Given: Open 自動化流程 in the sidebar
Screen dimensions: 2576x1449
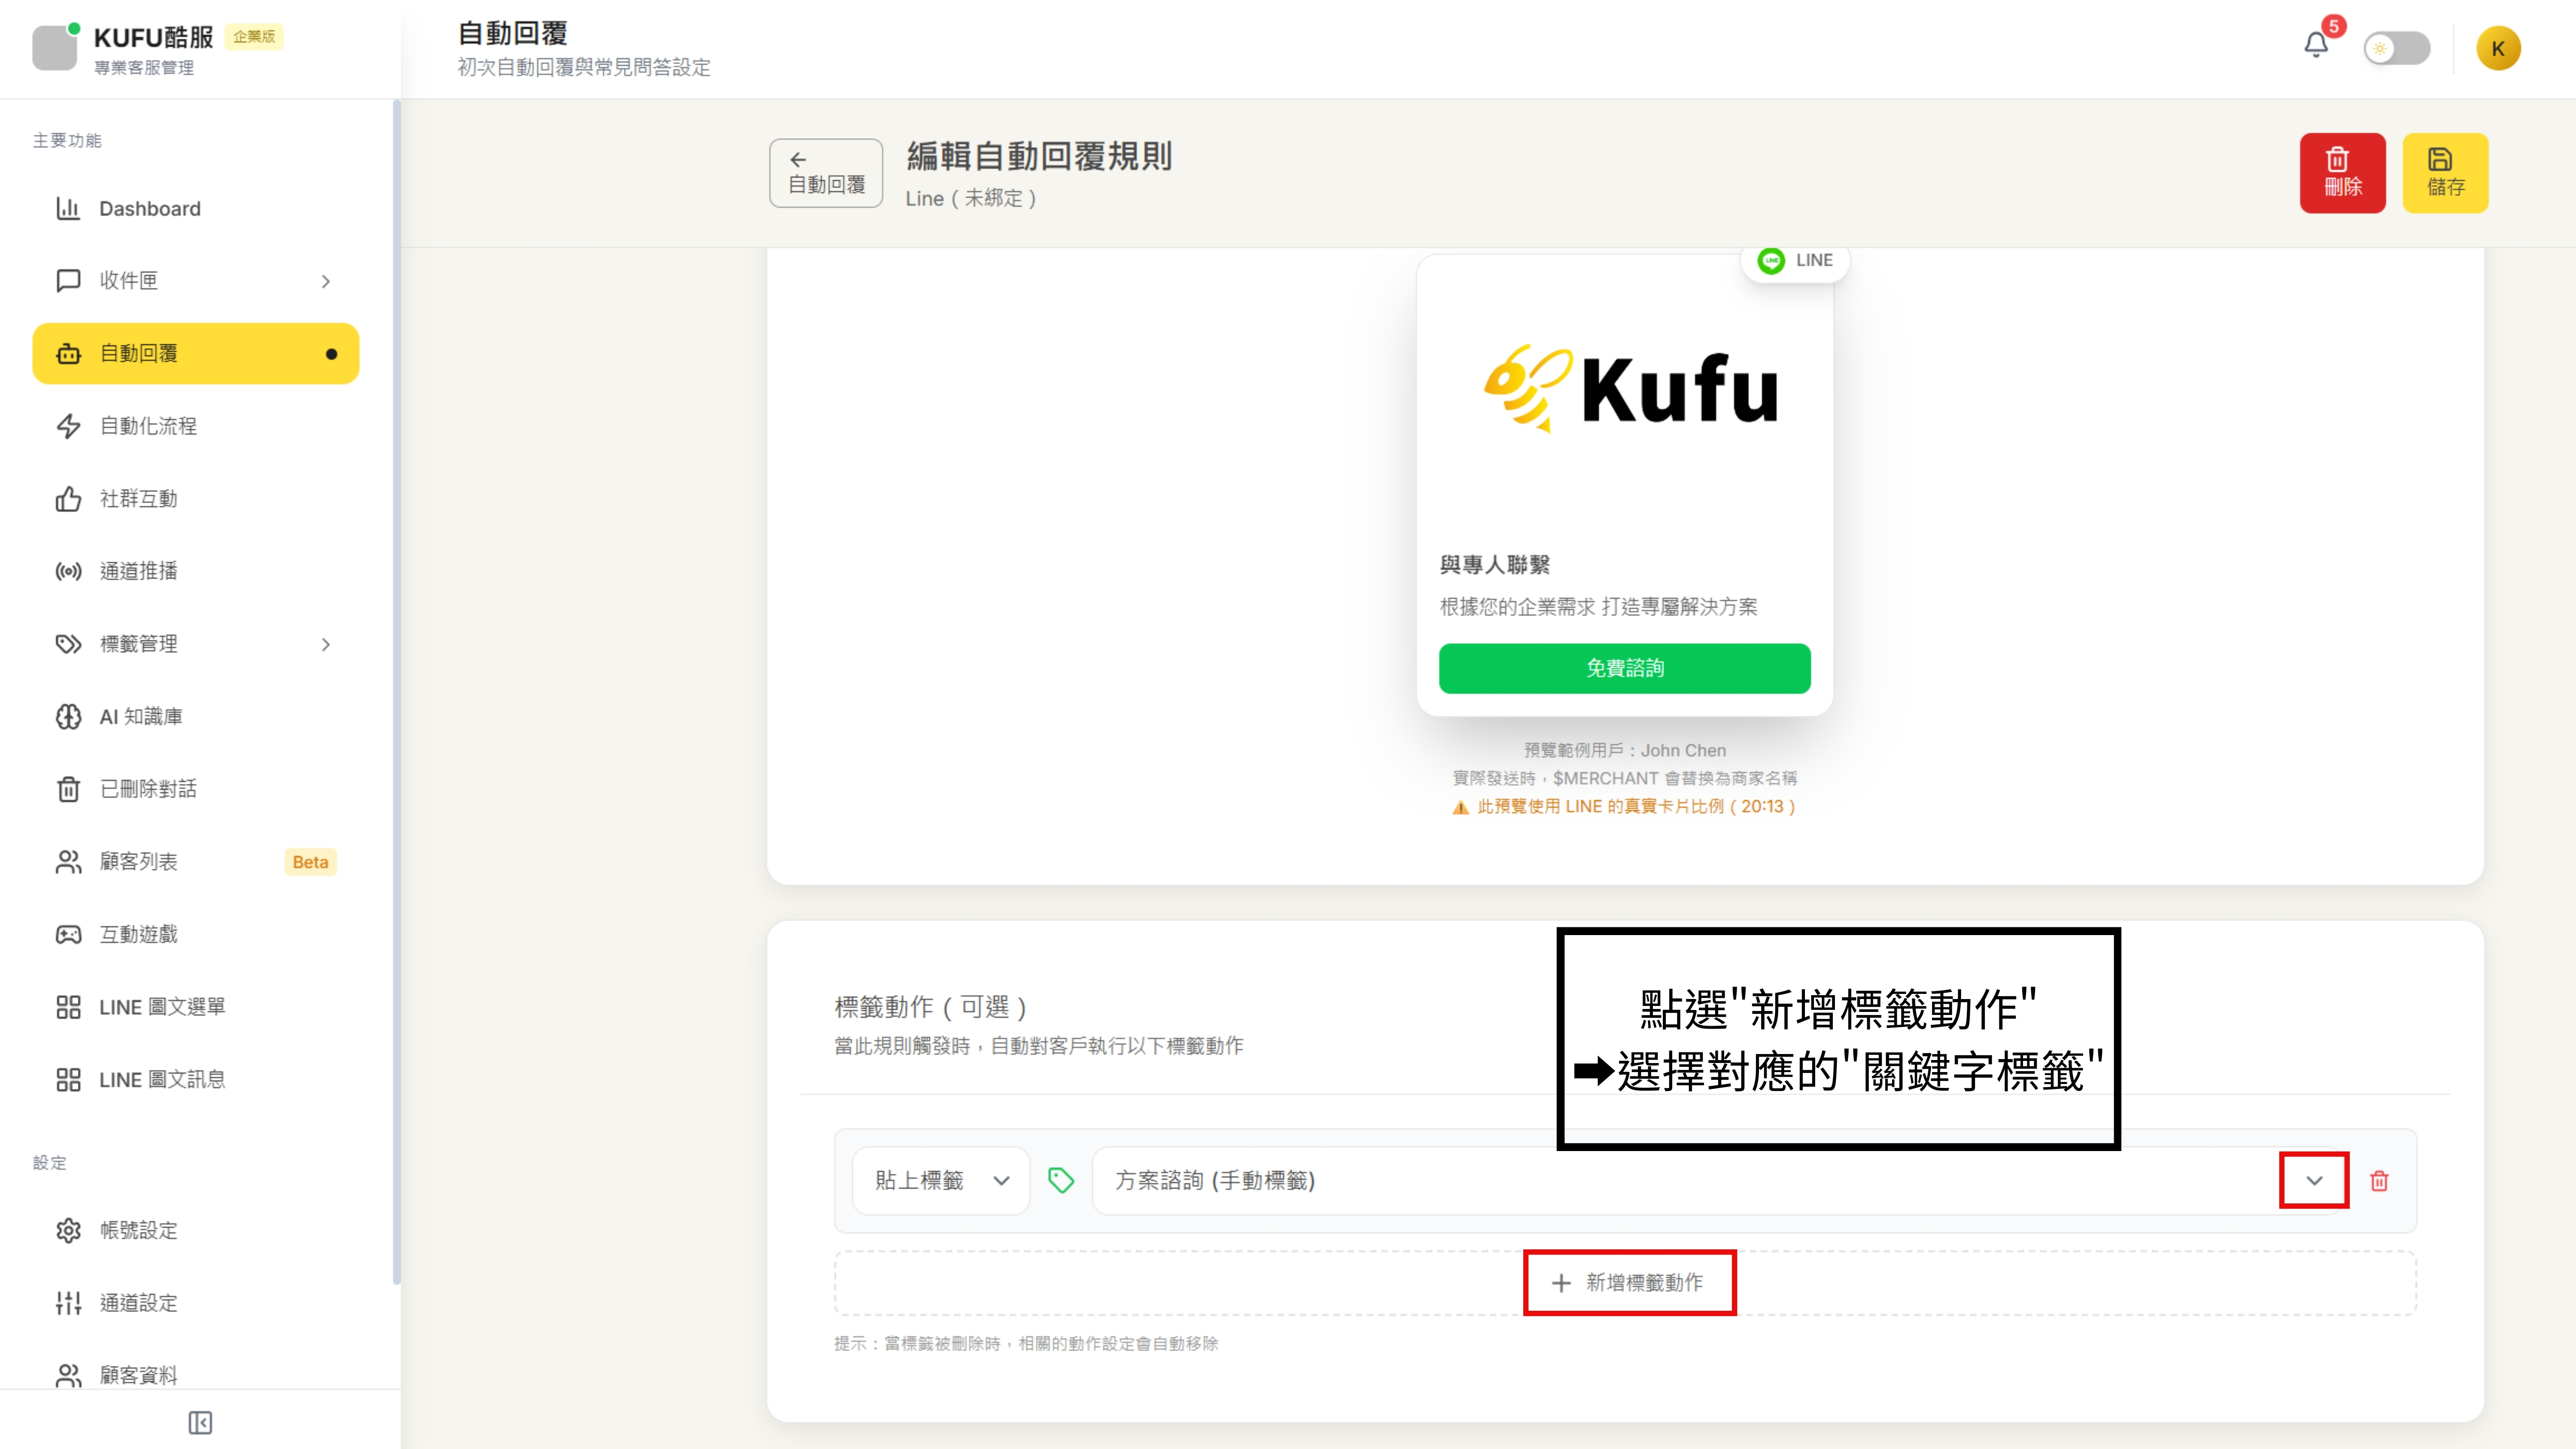Looking at the screenshot, I should click(x=148, y=426).
